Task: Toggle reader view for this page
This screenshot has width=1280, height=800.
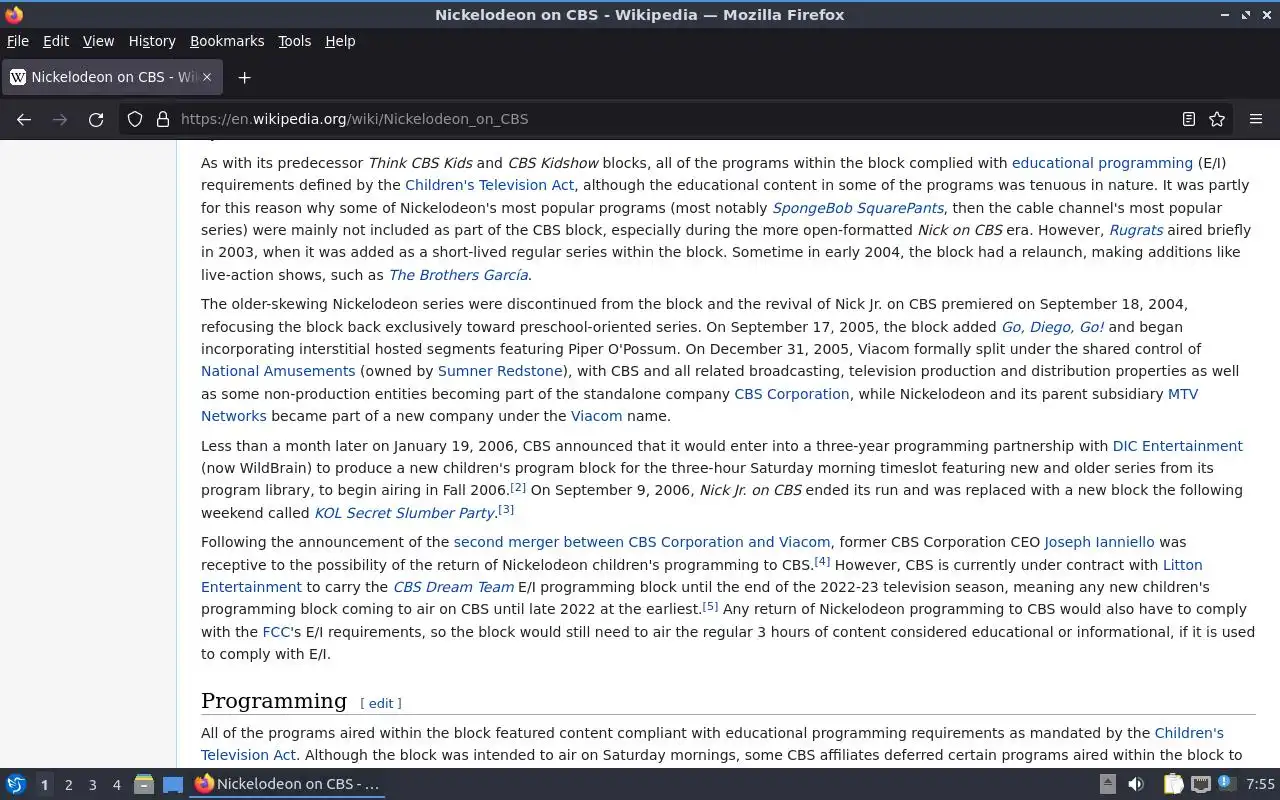Action: tap(1188, 119)
